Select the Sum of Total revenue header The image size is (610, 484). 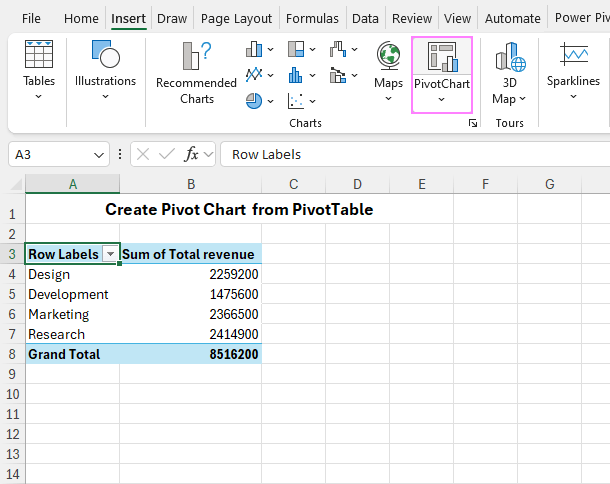[191, 254]
